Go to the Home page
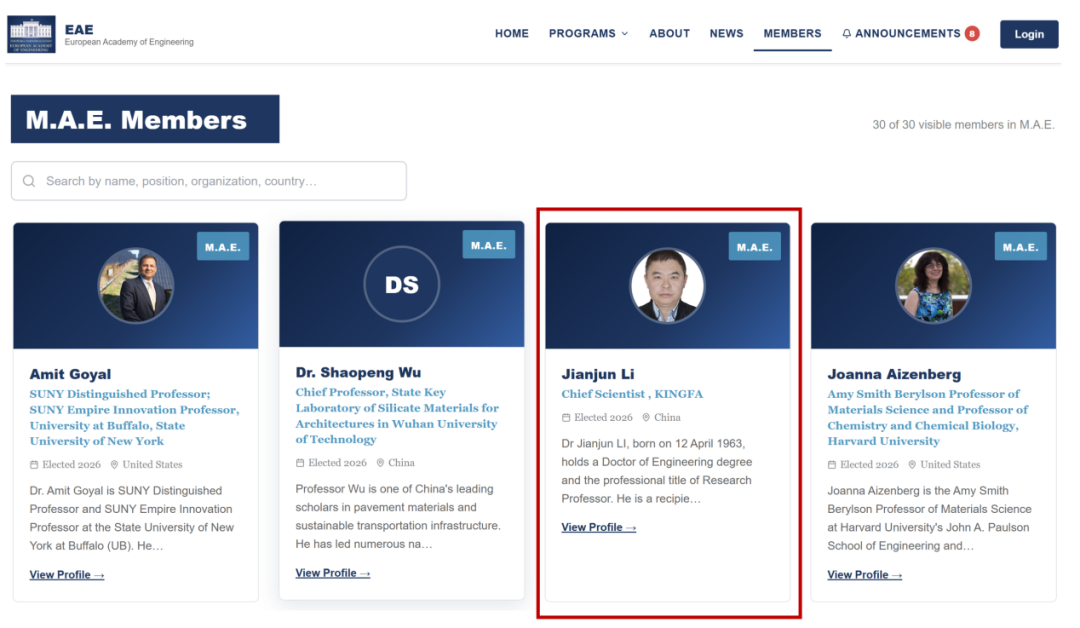 tap(512, 34)
